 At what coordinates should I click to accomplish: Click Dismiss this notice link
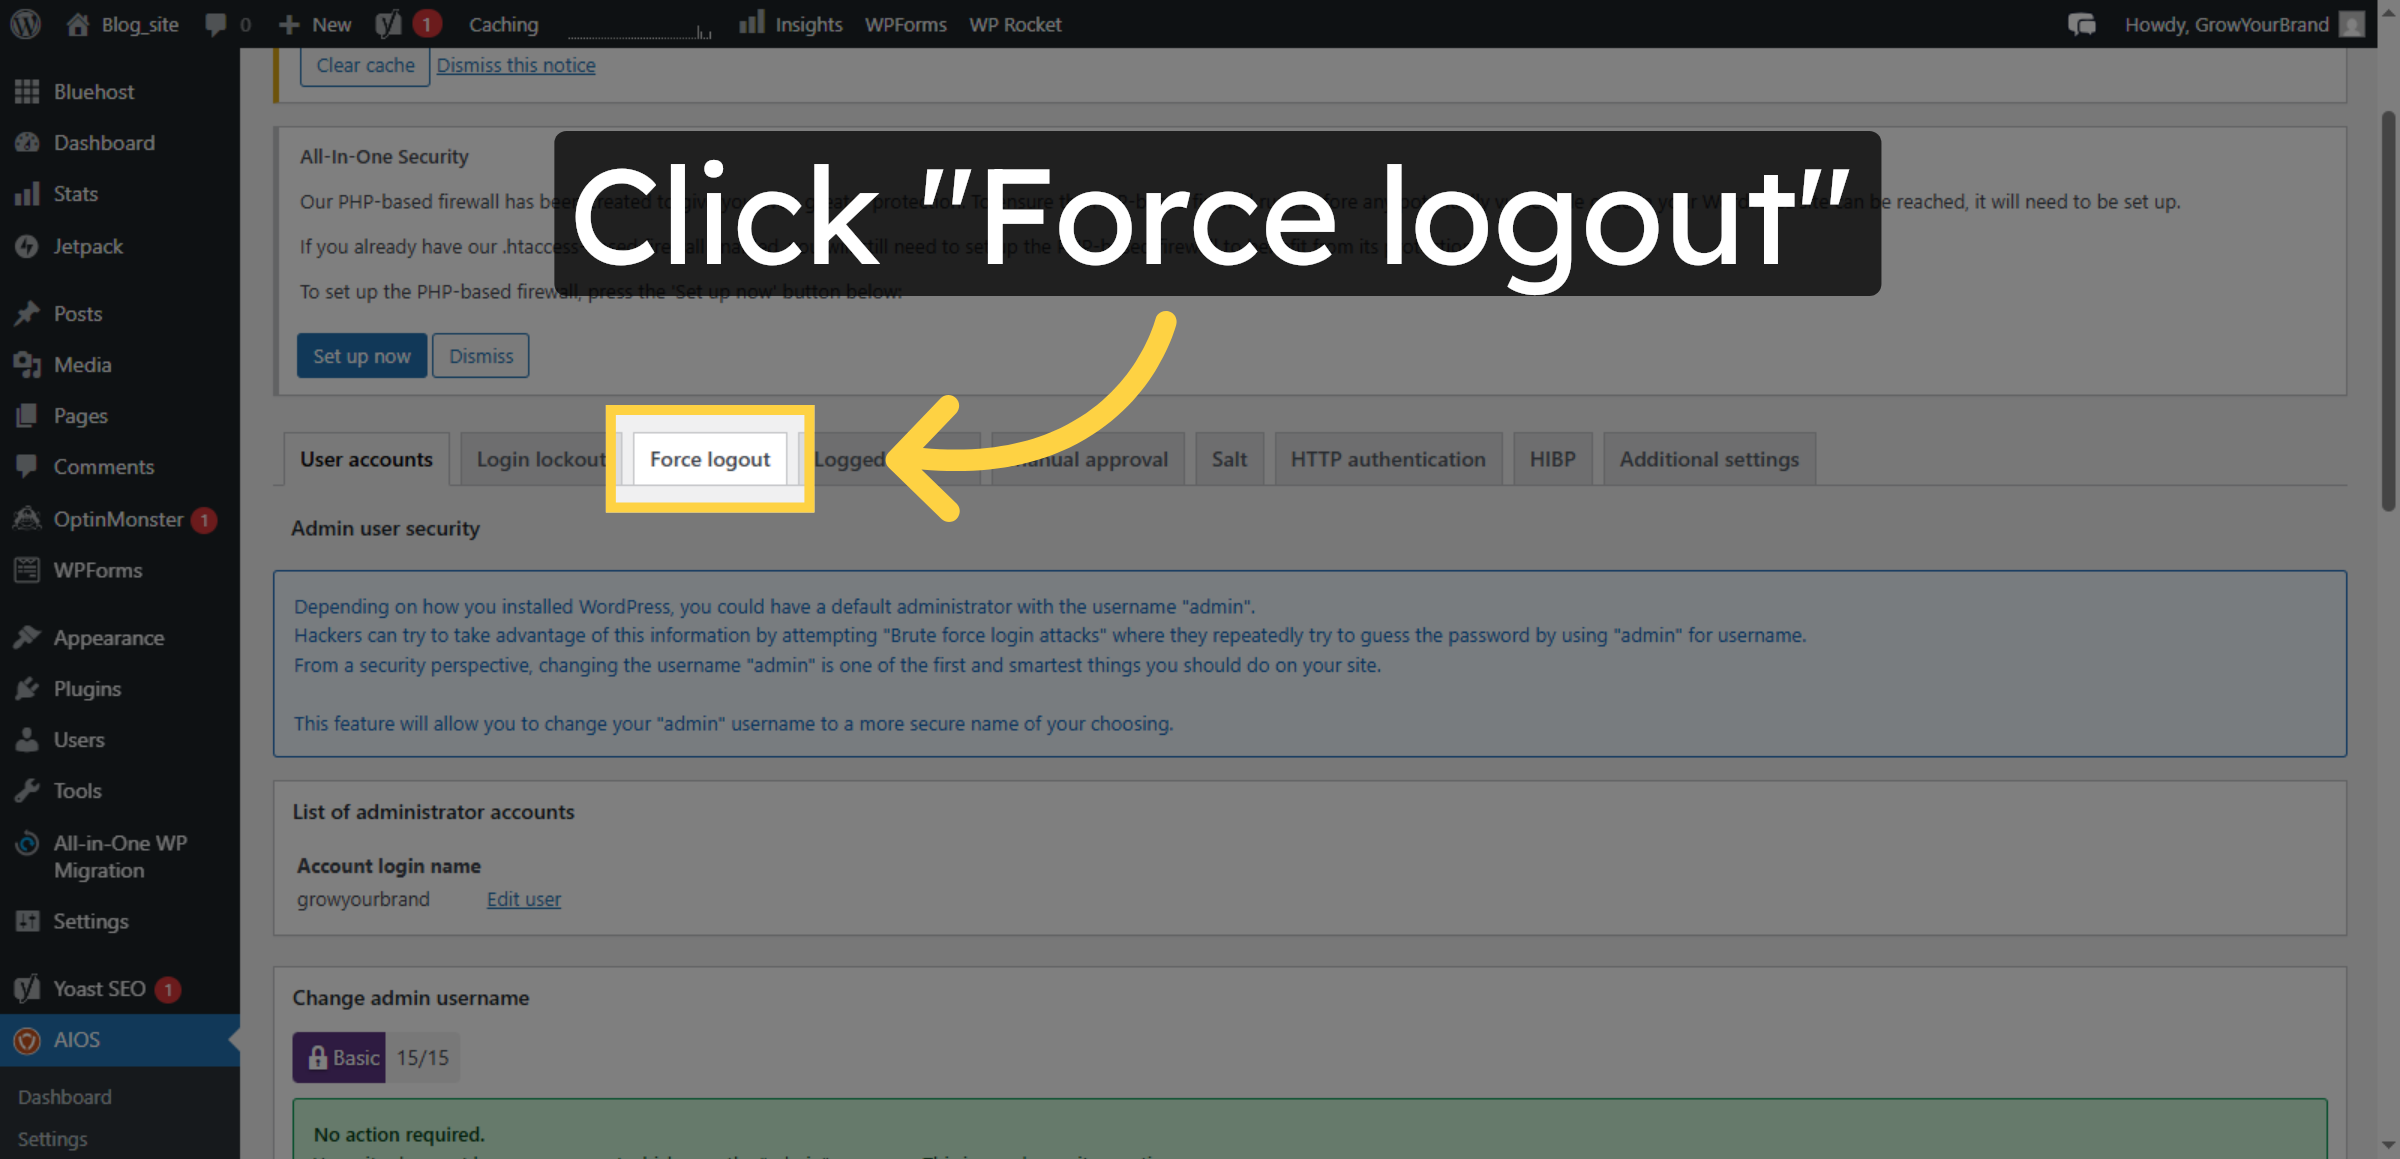point(516,64)
